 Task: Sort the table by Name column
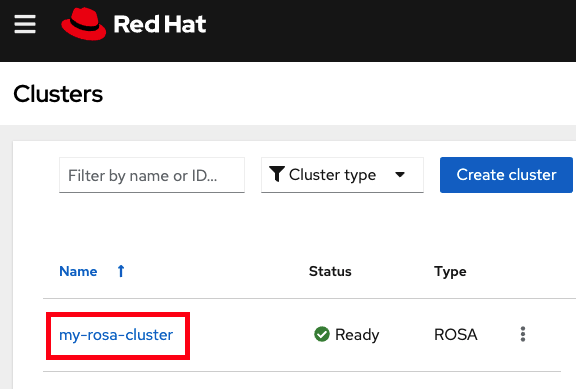point(78,271)
